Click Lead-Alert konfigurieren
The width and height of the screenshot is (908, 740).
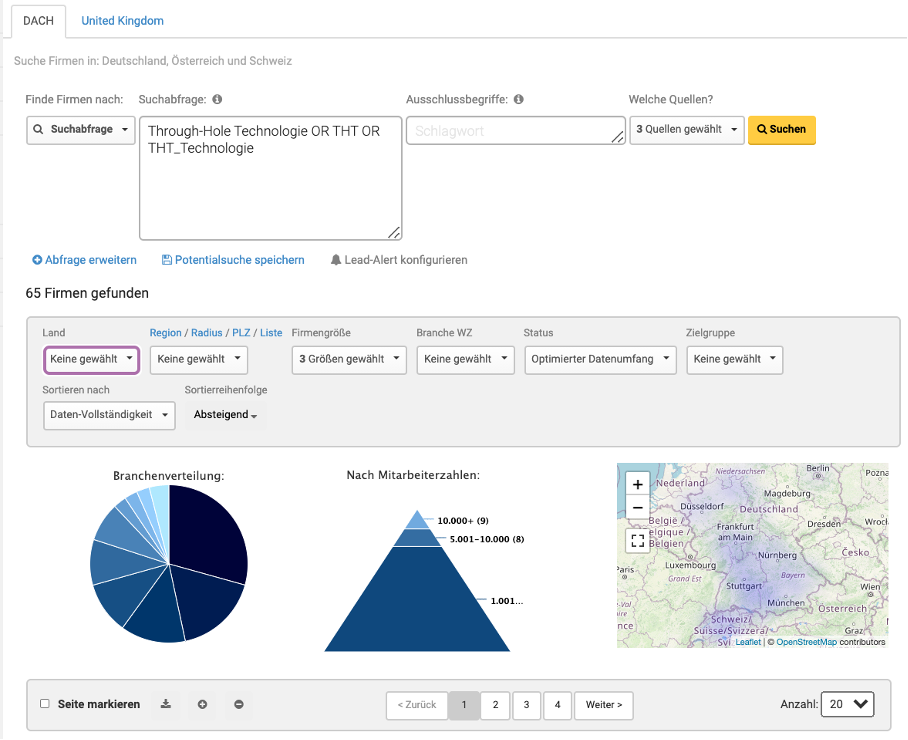coord(406,260)
